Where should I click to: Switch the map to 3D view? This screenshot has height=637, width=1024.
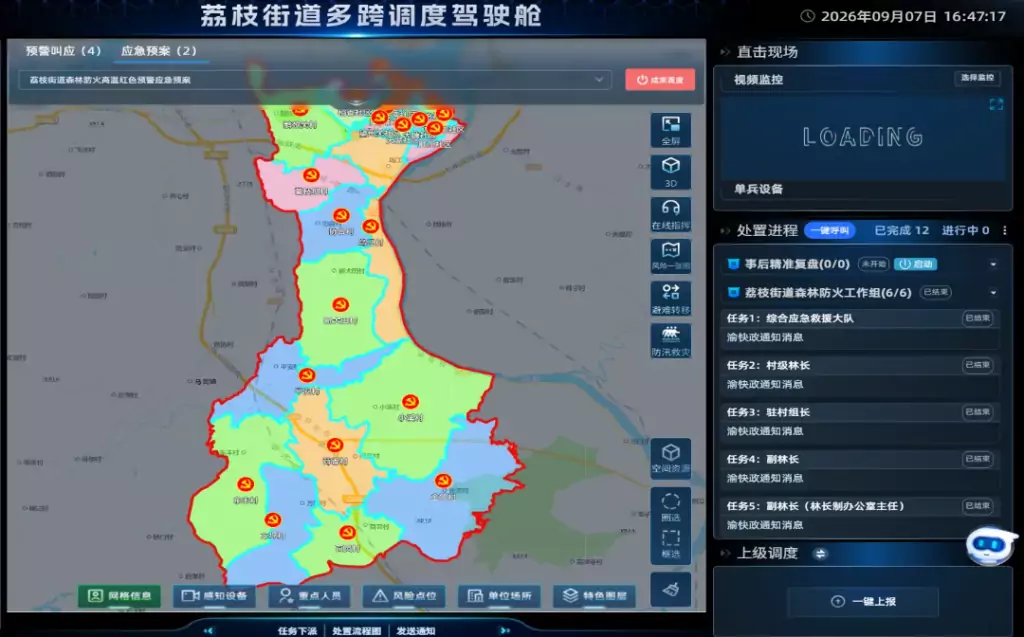tap(671, 172)
